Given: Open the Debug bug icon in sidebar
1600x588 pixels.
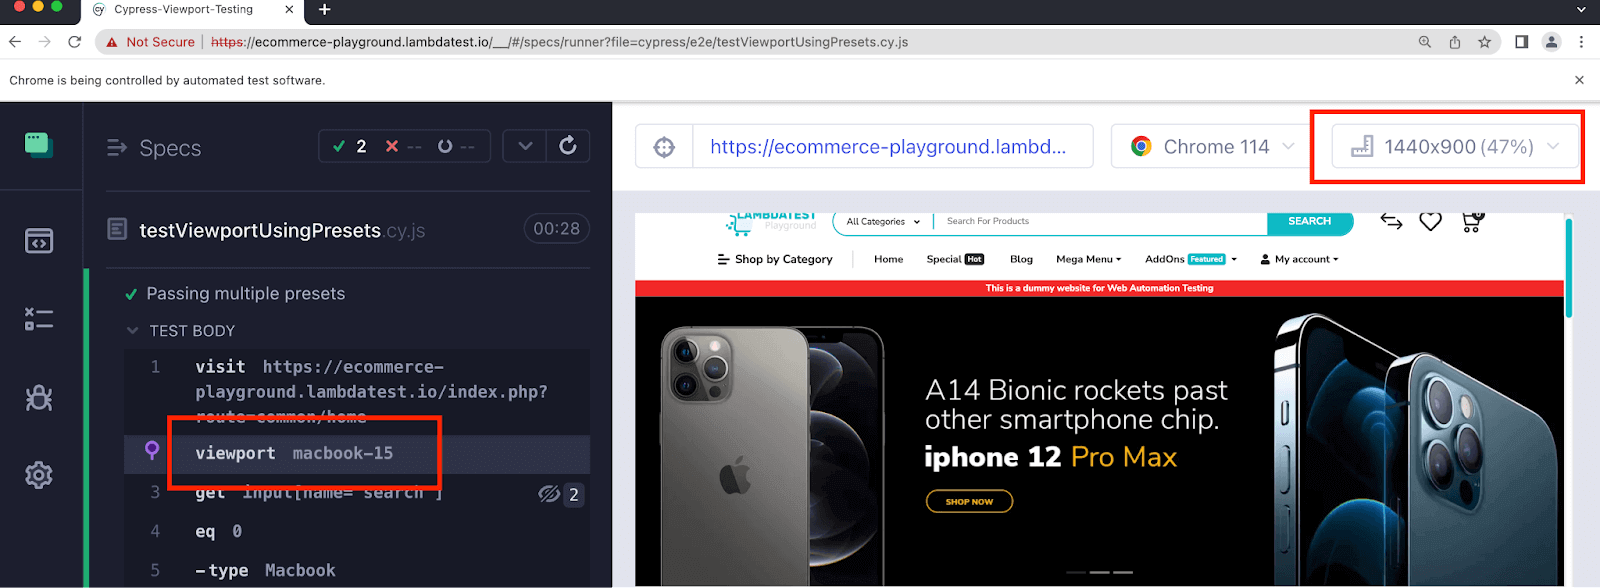Looking at the screenshot, I should point(39,398).
